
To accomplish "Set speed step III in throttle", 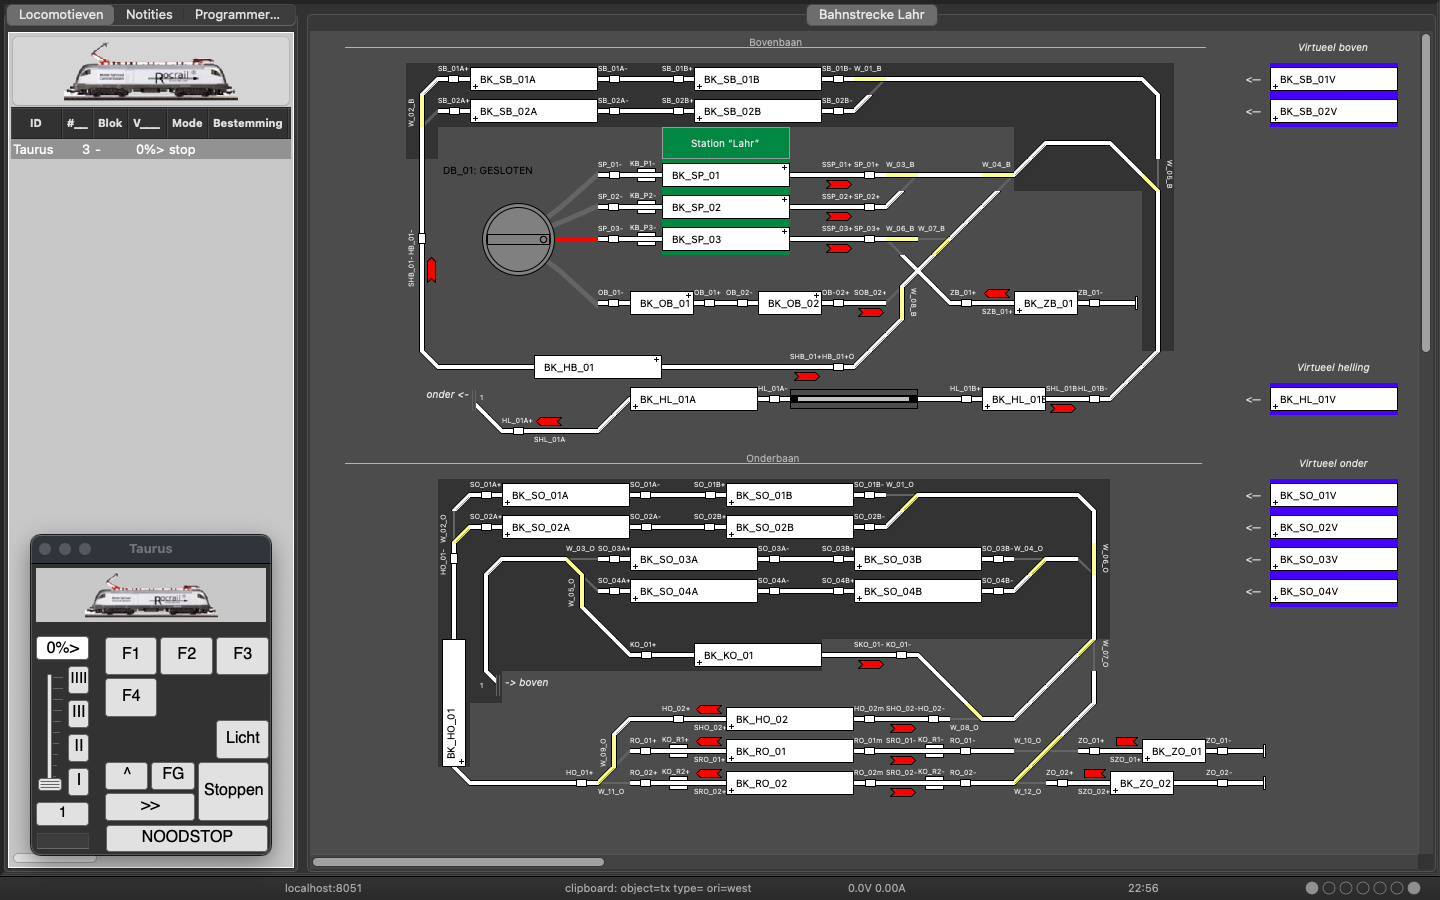I will tap(79, 713).
